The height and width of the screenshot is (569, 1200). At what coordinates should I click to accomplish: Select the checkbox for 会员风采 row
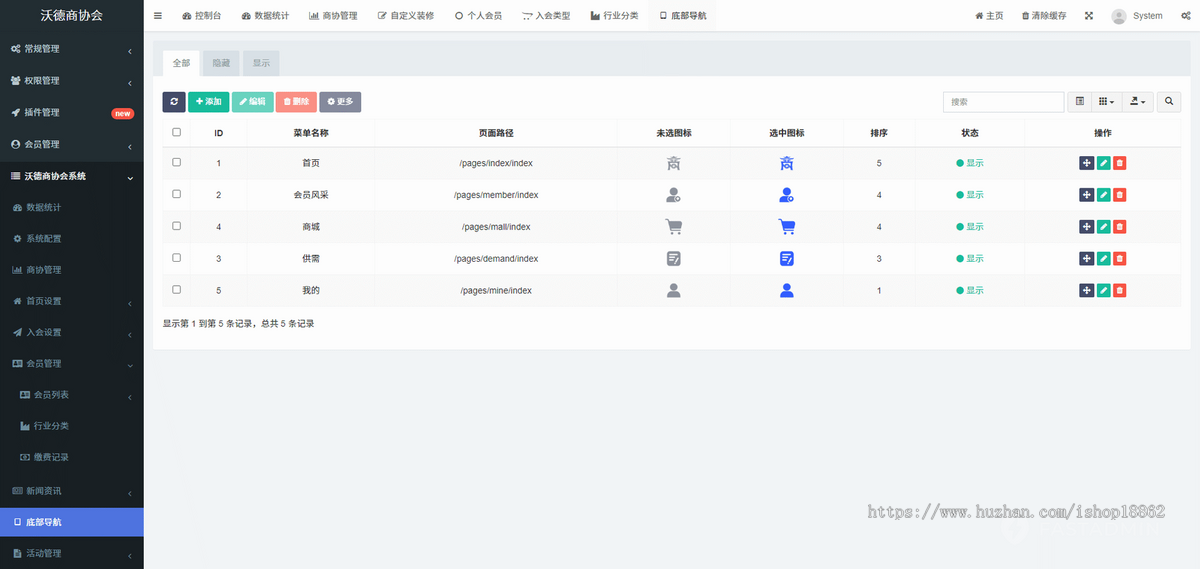[x=177, y=195]
